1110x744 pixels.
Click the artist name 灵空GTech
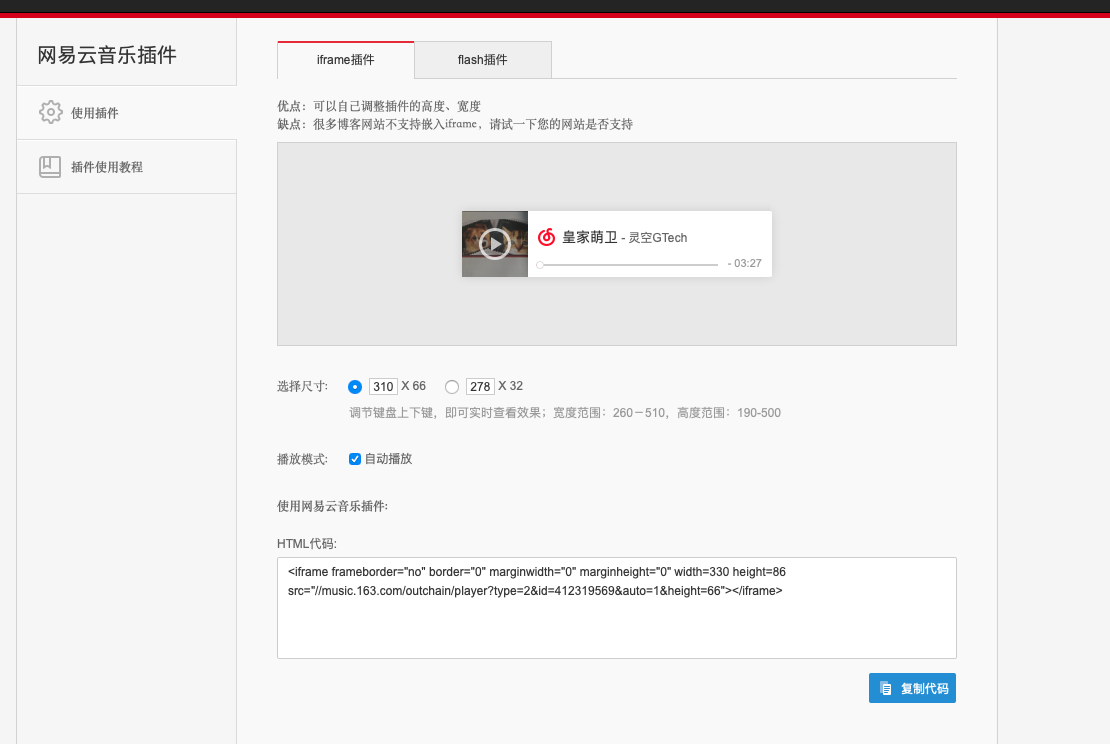click(658, 238)
